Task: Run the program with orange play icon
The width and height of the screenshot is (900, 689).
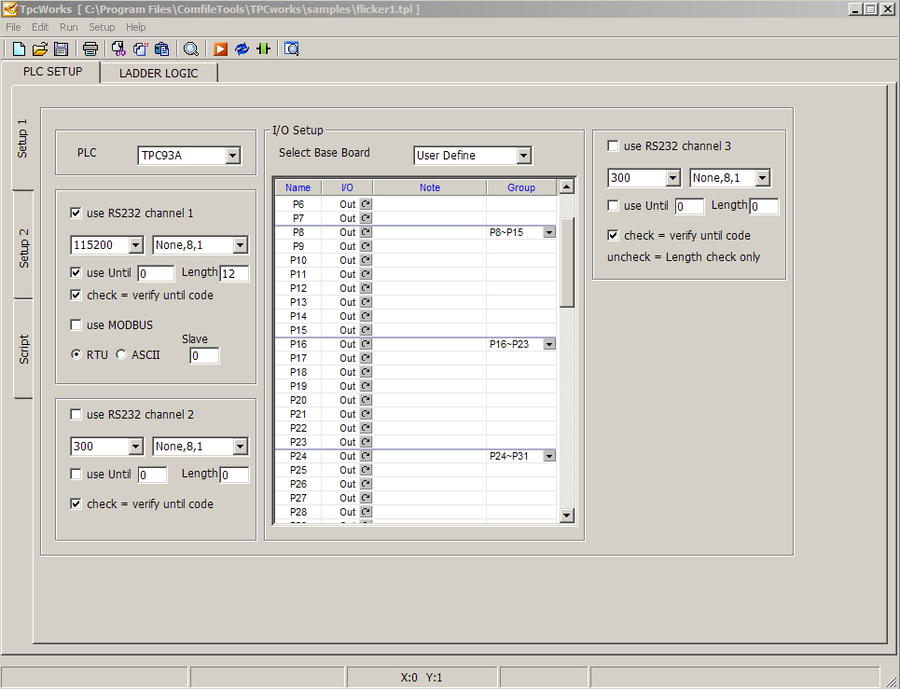Action: click(x=220, y=49)
